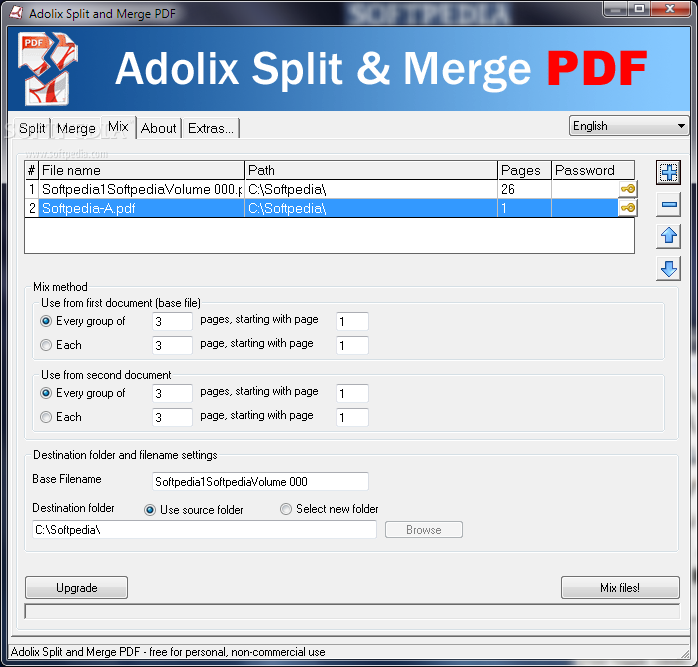
Task: Select the 'Softpedia-A.pdf' file row
Action: [x=330, y=208]
